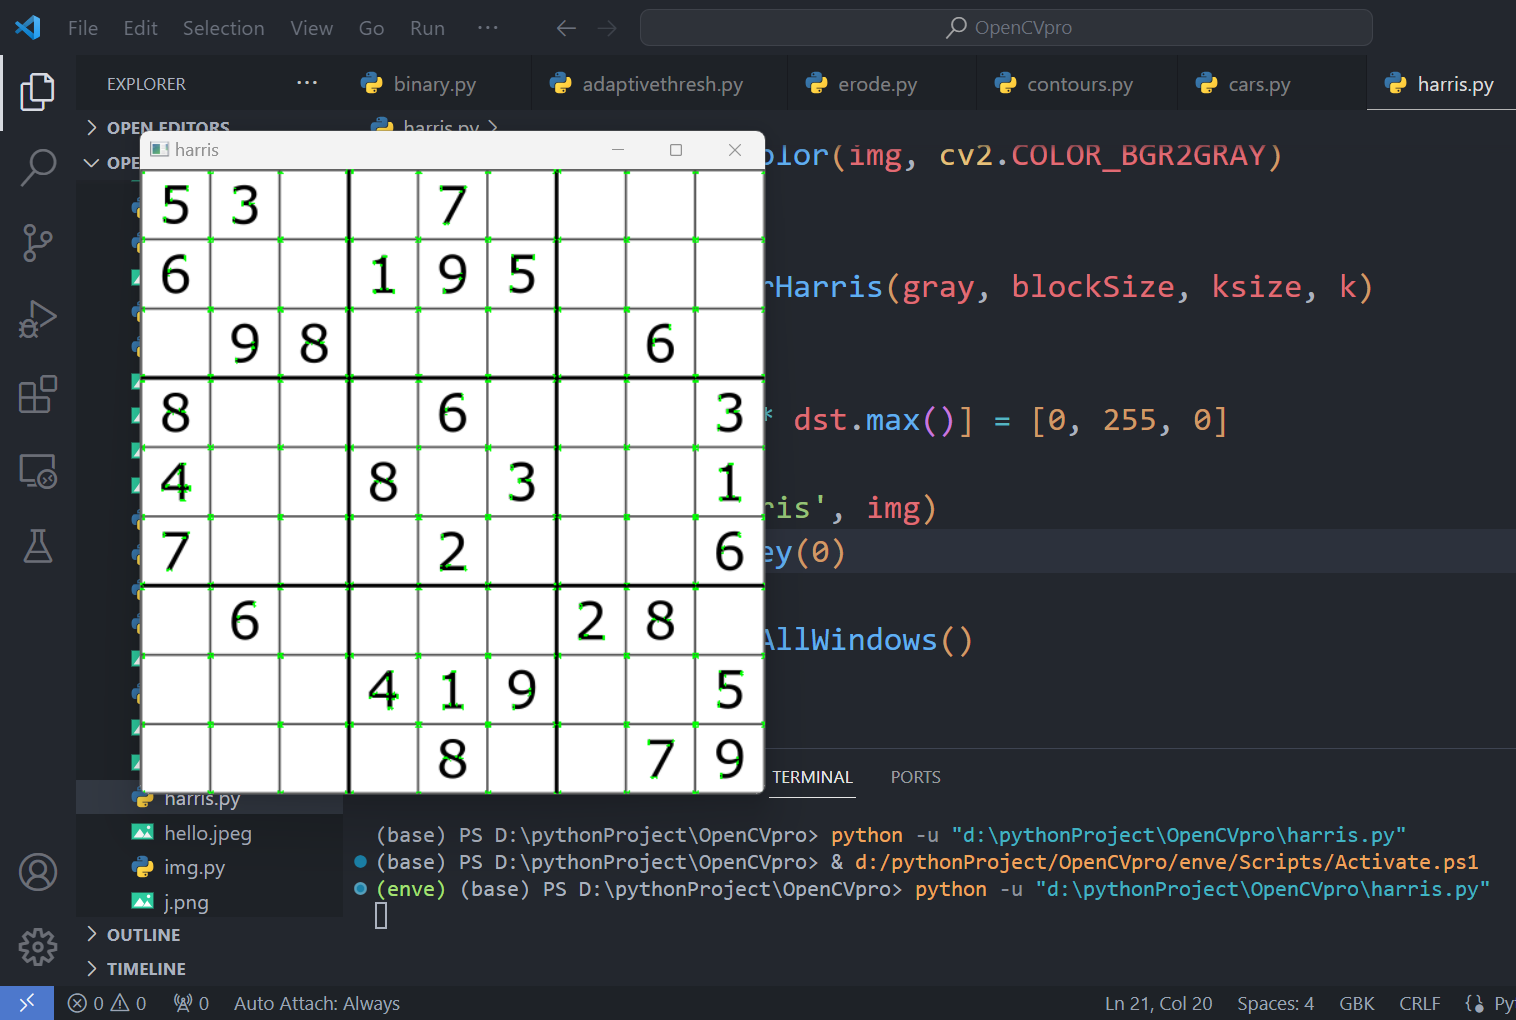The image size is (1516, 1020).
Task: Open the hidden menu bar items ellipsis
Action: coord(488,28)
